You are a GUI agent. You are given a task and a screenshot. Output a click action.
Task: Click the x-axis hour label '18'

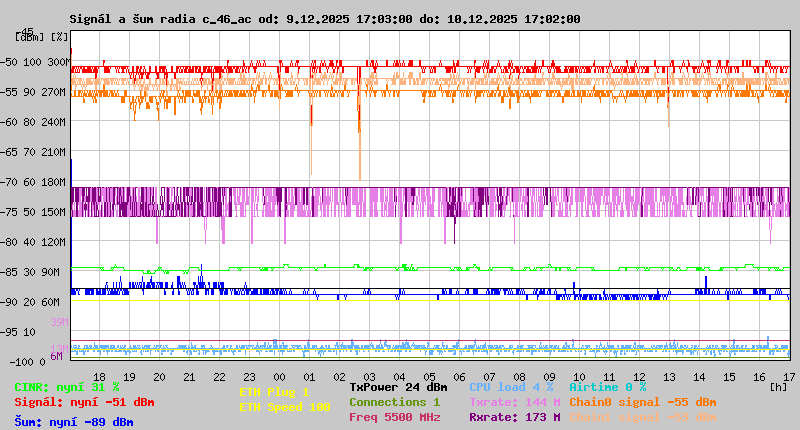pos(99,377)
